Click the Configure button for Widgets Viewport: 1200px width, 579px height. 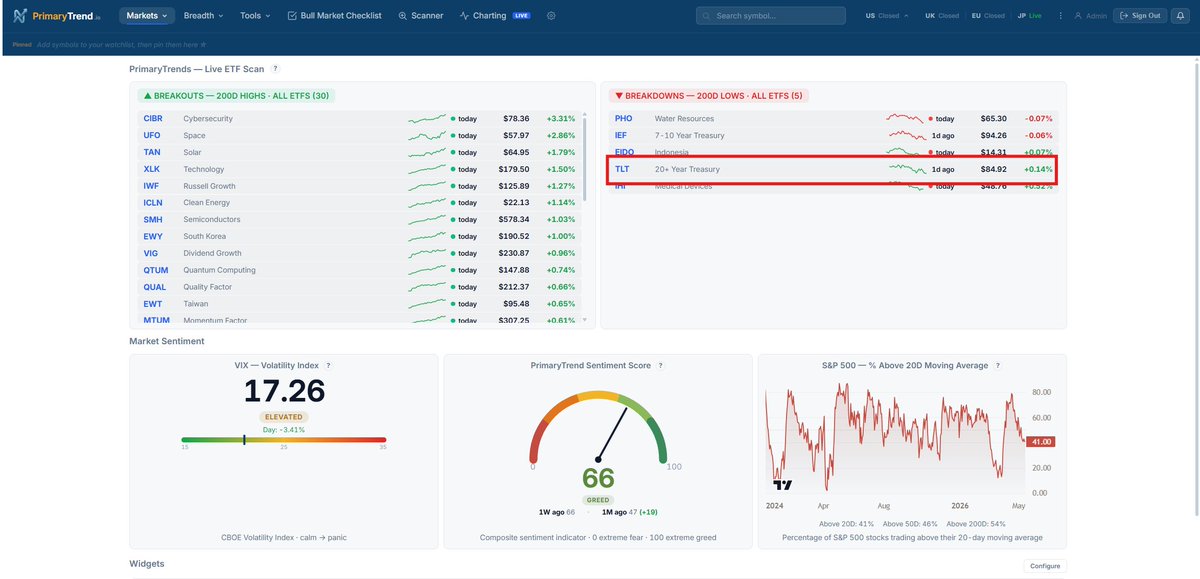pos(1045,566)
